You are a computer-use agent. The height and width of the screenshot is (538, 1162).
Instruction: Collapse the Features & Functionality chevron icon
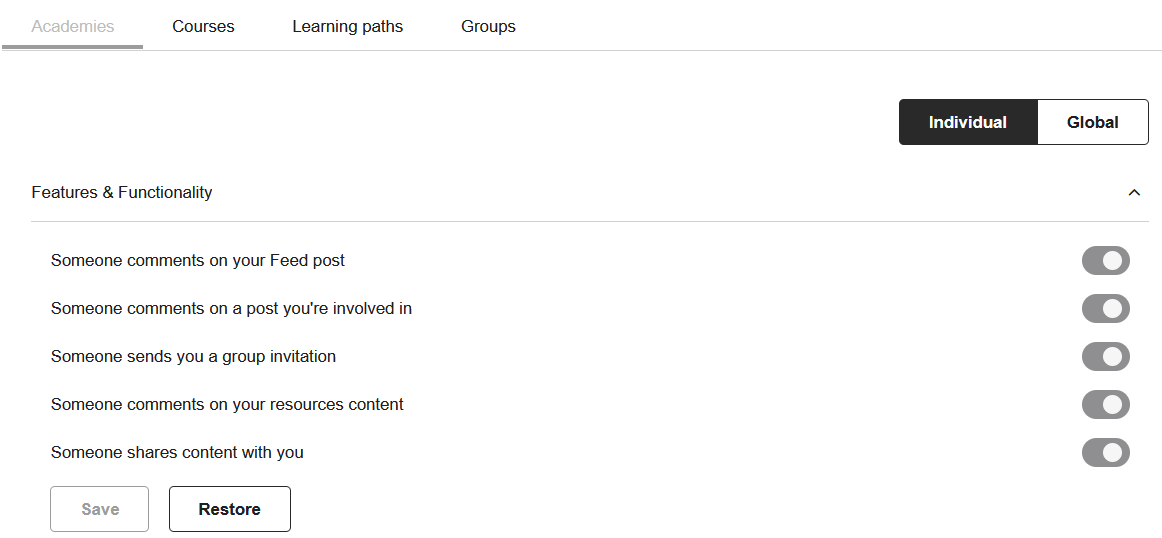coord(1133,193)
